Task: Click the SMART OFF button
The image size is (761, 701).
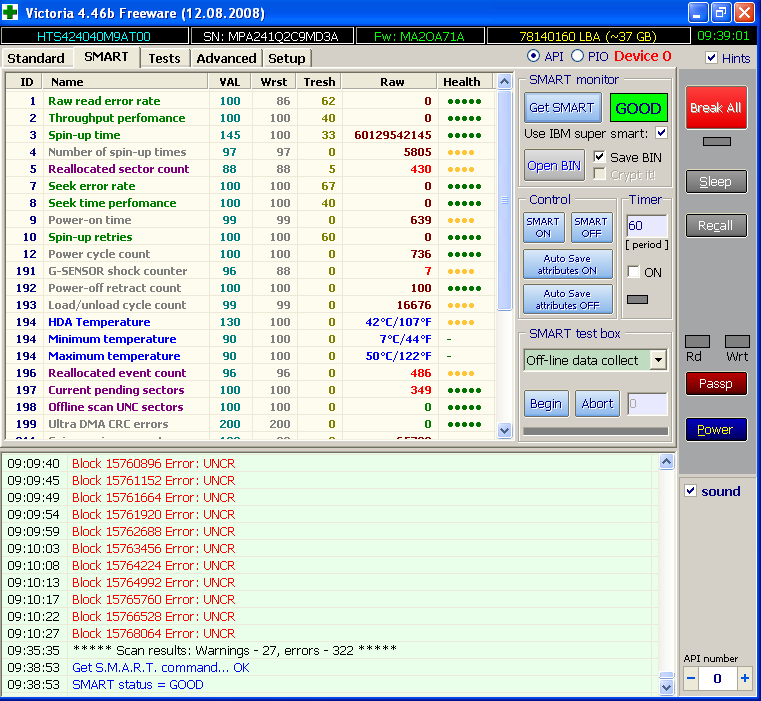Action: [x=591, y=227]
